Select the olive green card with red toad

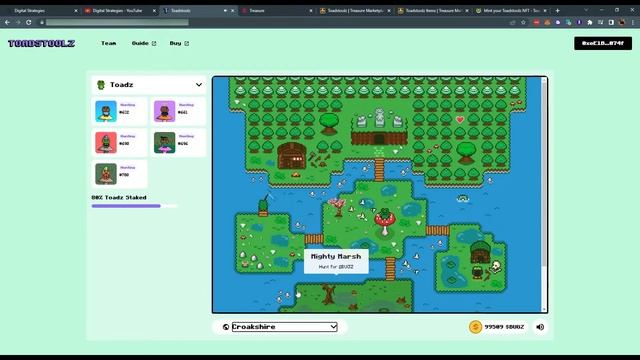click(x=120, y=174)
